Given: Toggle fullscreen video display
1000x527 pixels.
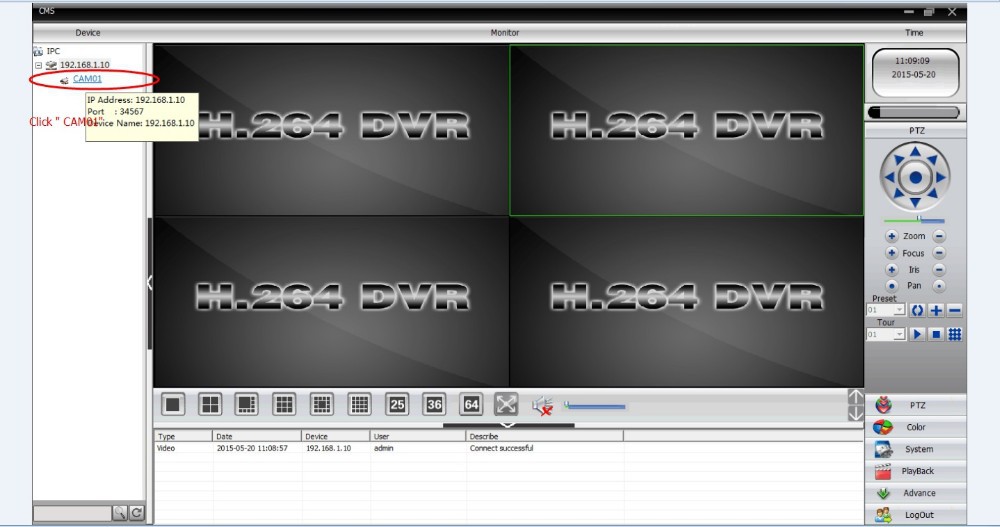Looking at the screenshot, I should [506, 404].
